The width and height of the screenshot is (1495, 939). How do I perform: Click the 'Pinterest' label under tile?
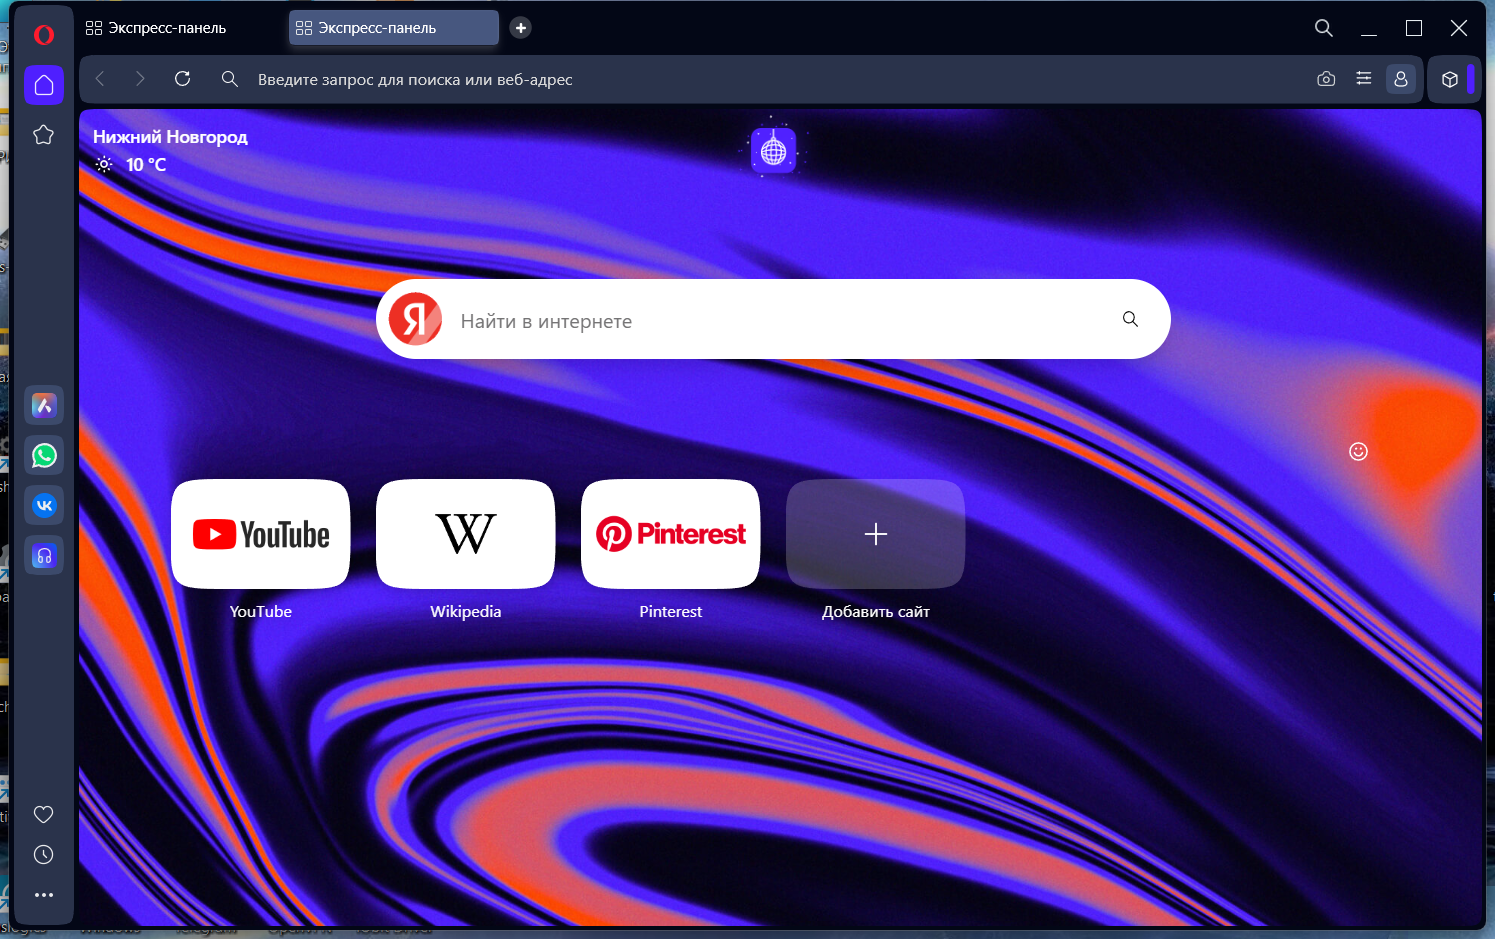pyautogui.click(x=671, y=612)
